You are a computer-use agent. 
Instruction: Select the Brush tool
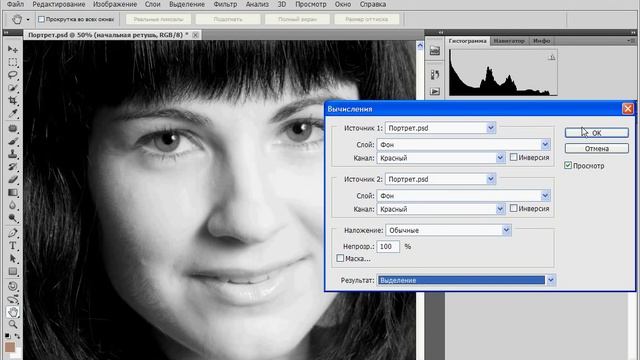pos(13,141)
